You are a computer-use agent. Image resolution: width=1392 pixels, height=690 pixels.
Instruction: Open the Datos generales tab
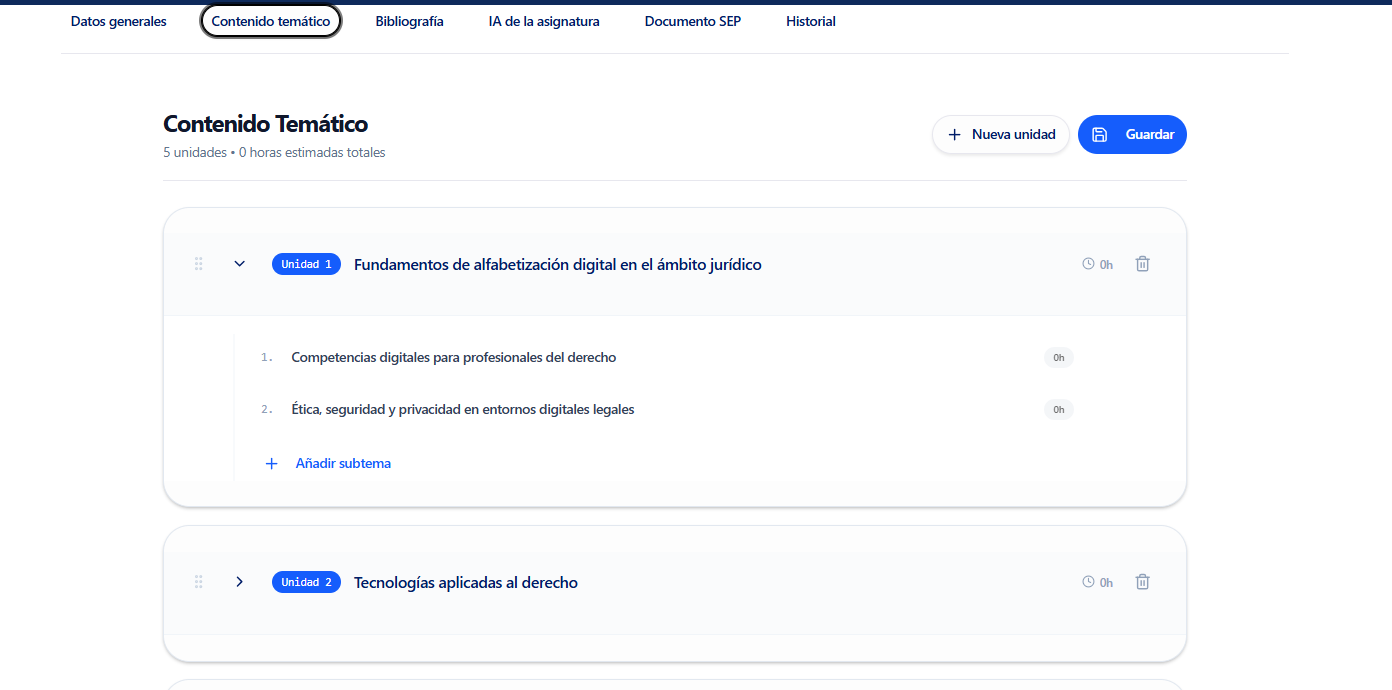(x=119, y=21)
